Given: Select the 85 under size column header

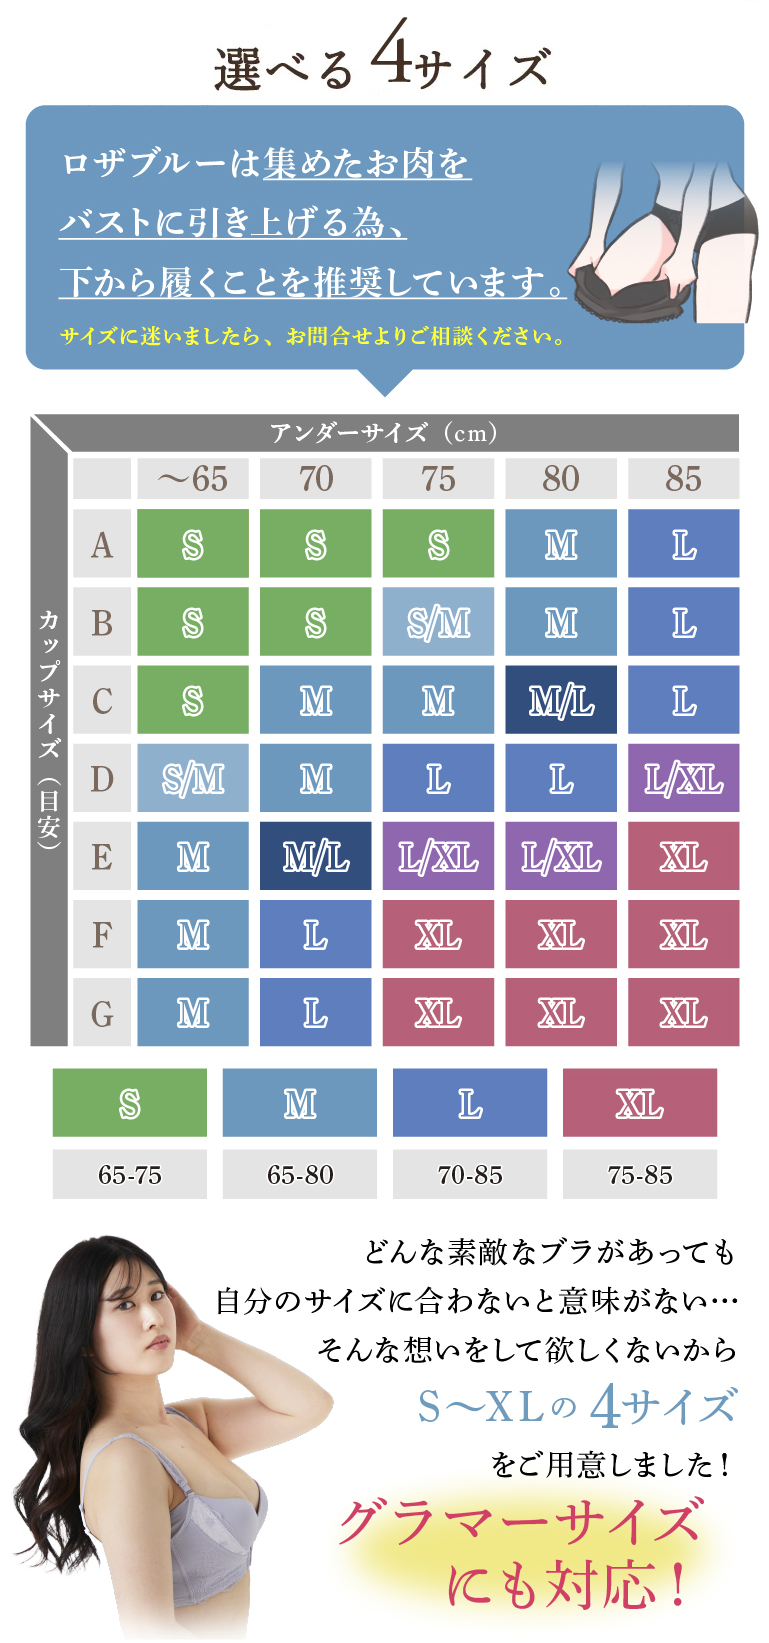Looking at the screenshot, I should point(683,479).
